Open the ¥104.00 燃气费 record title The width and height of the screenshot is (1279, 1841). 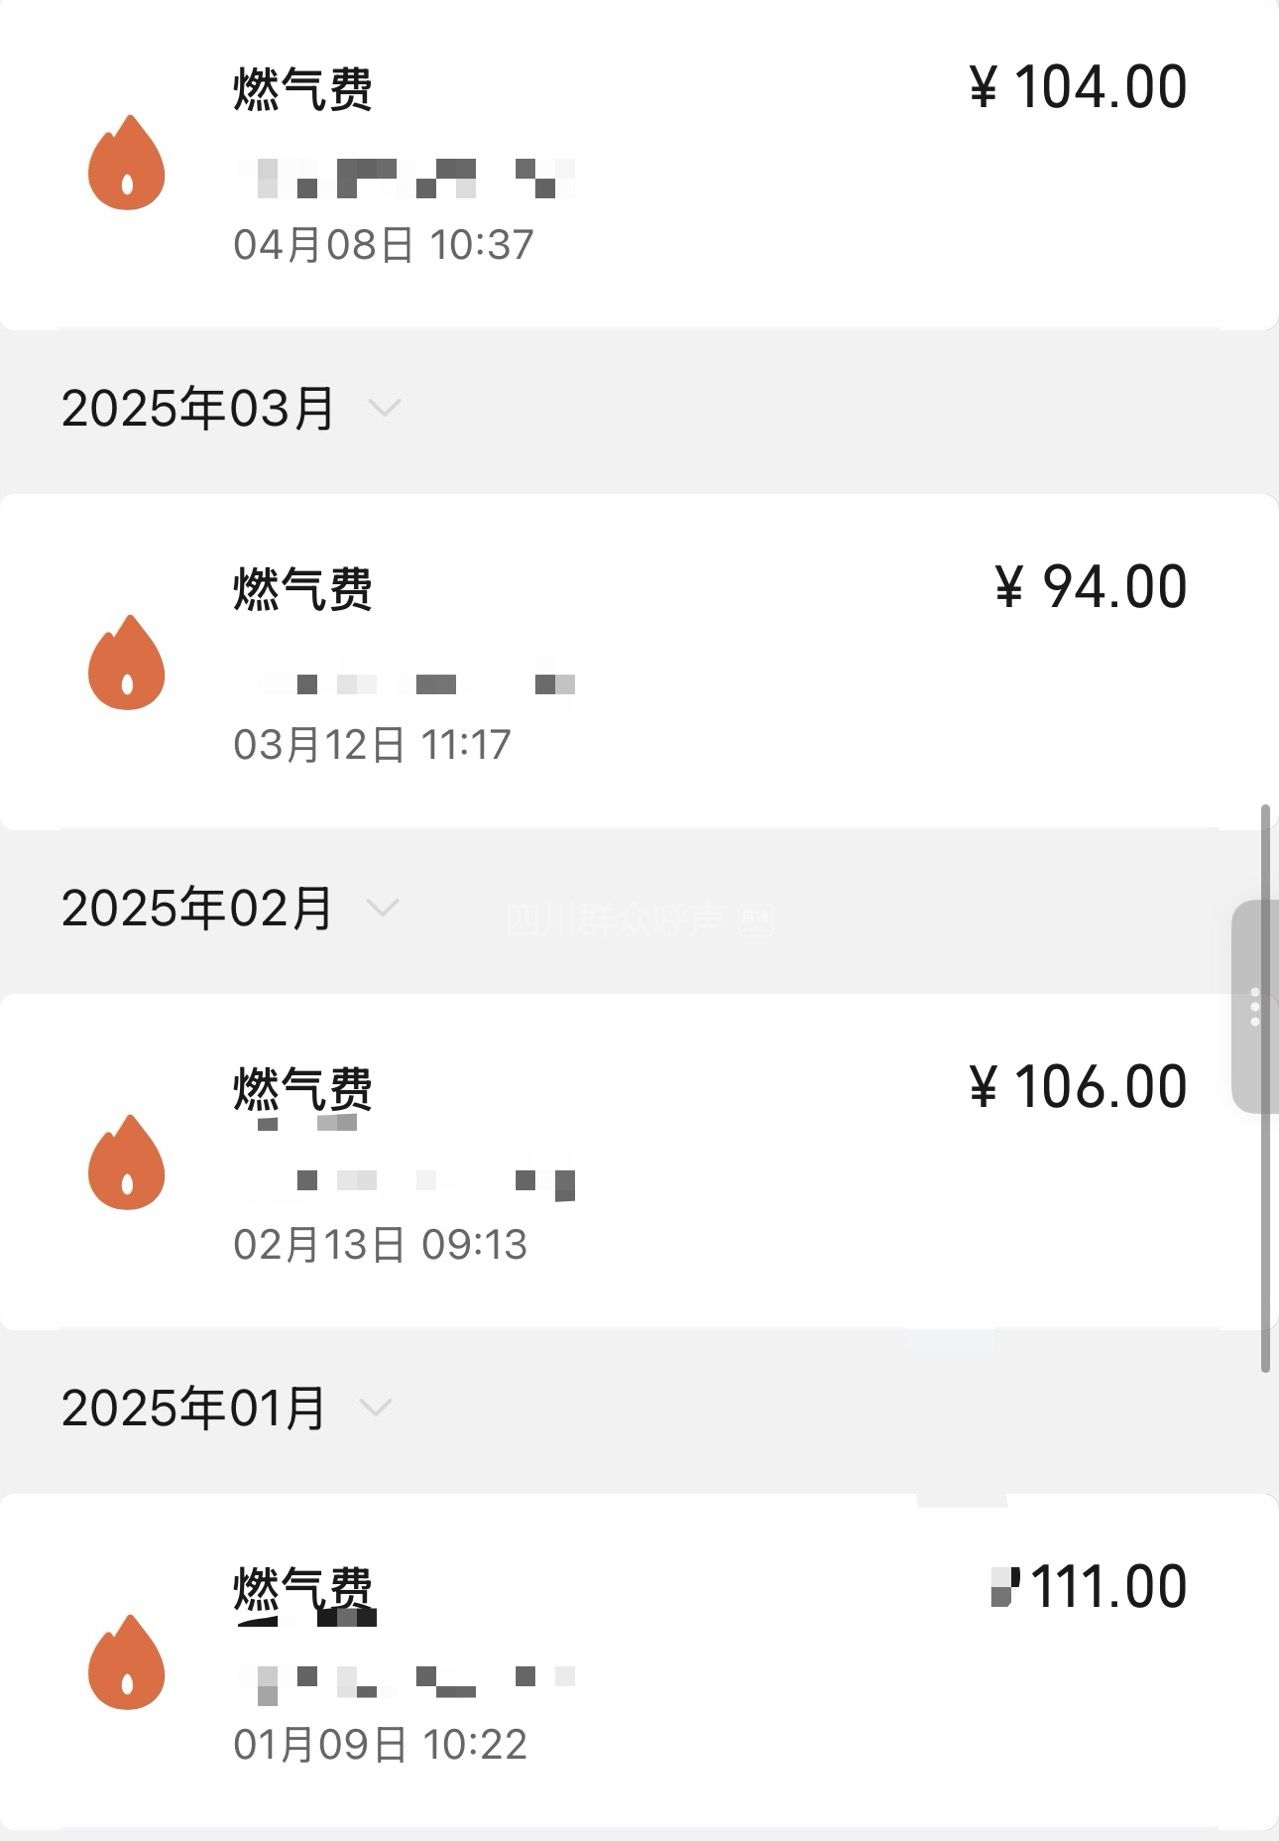(302, 88)
